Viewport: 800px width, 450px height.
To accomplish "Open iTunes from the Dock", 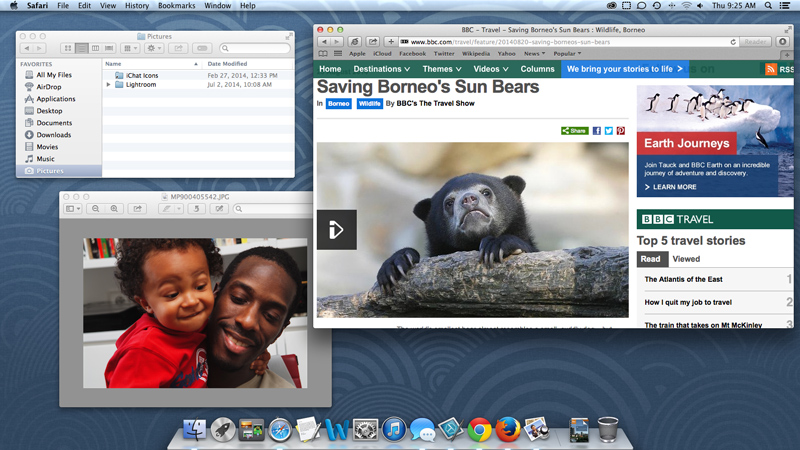I will point(394,430).
